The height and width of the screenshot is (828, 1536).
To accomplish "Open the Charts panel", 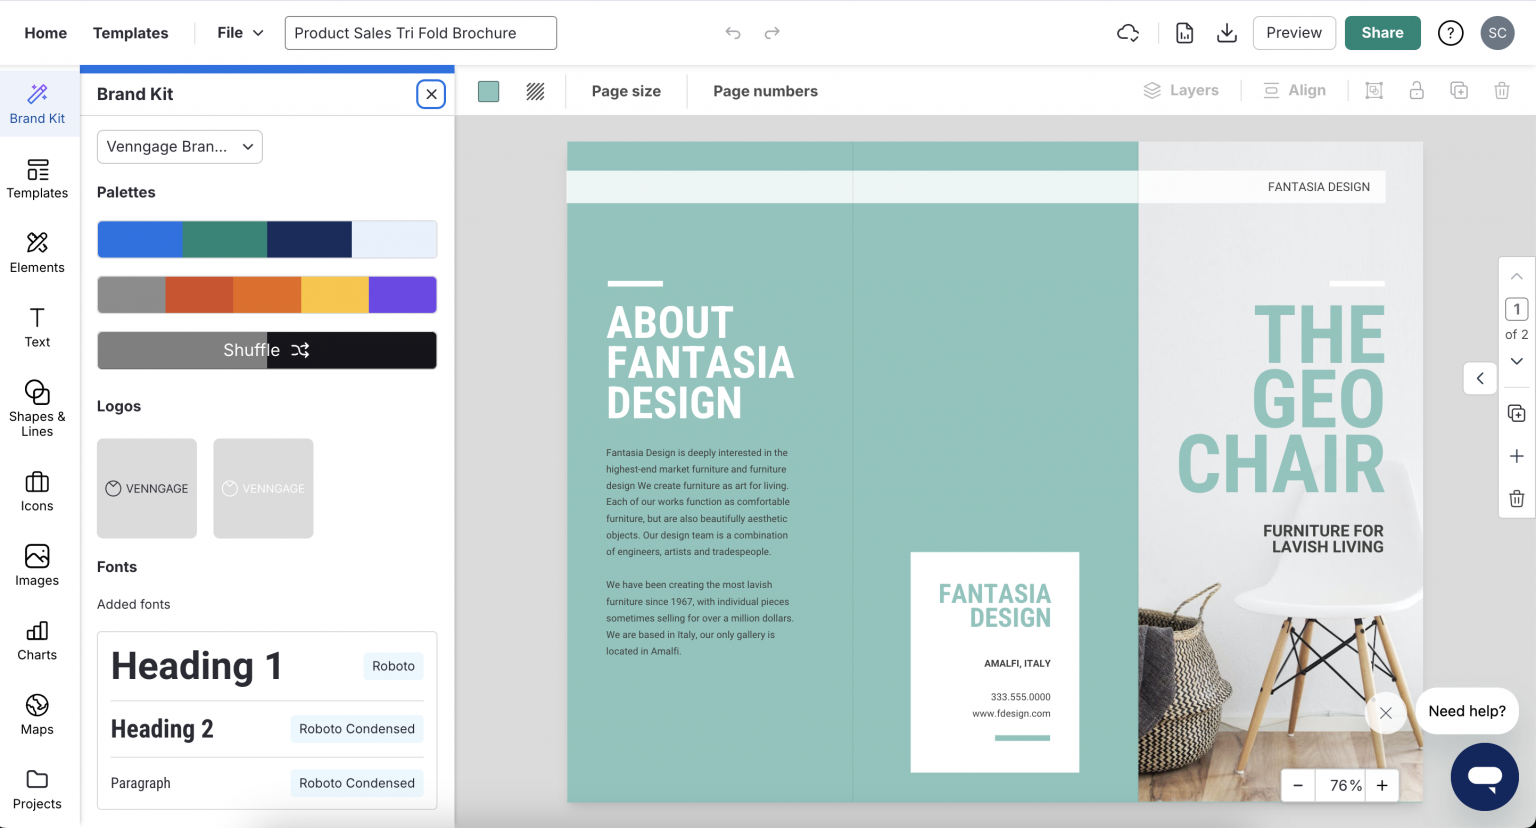I will pyautogui.click(x=37, y=640).
